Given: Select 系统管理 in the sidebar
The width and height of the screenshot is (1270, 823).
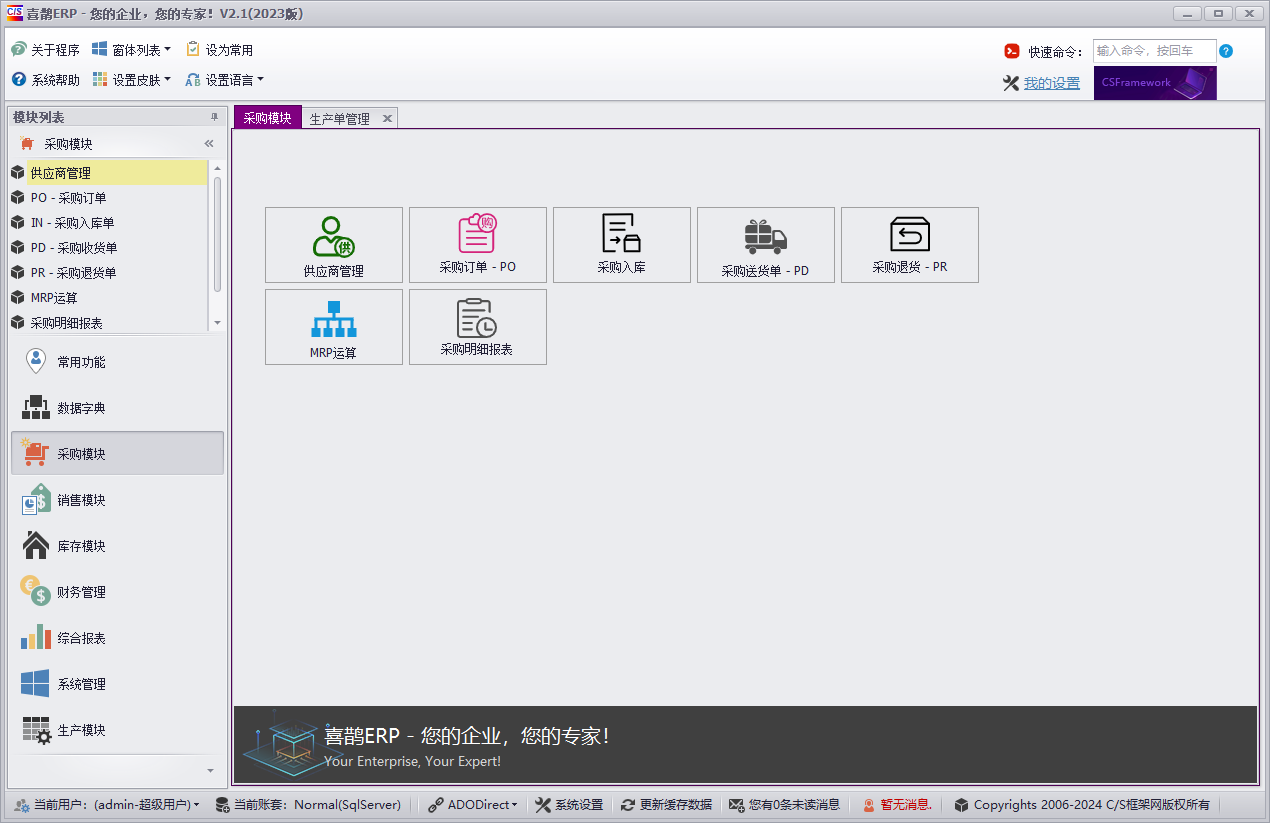Looking at the screenshot, I should point(117,684).
